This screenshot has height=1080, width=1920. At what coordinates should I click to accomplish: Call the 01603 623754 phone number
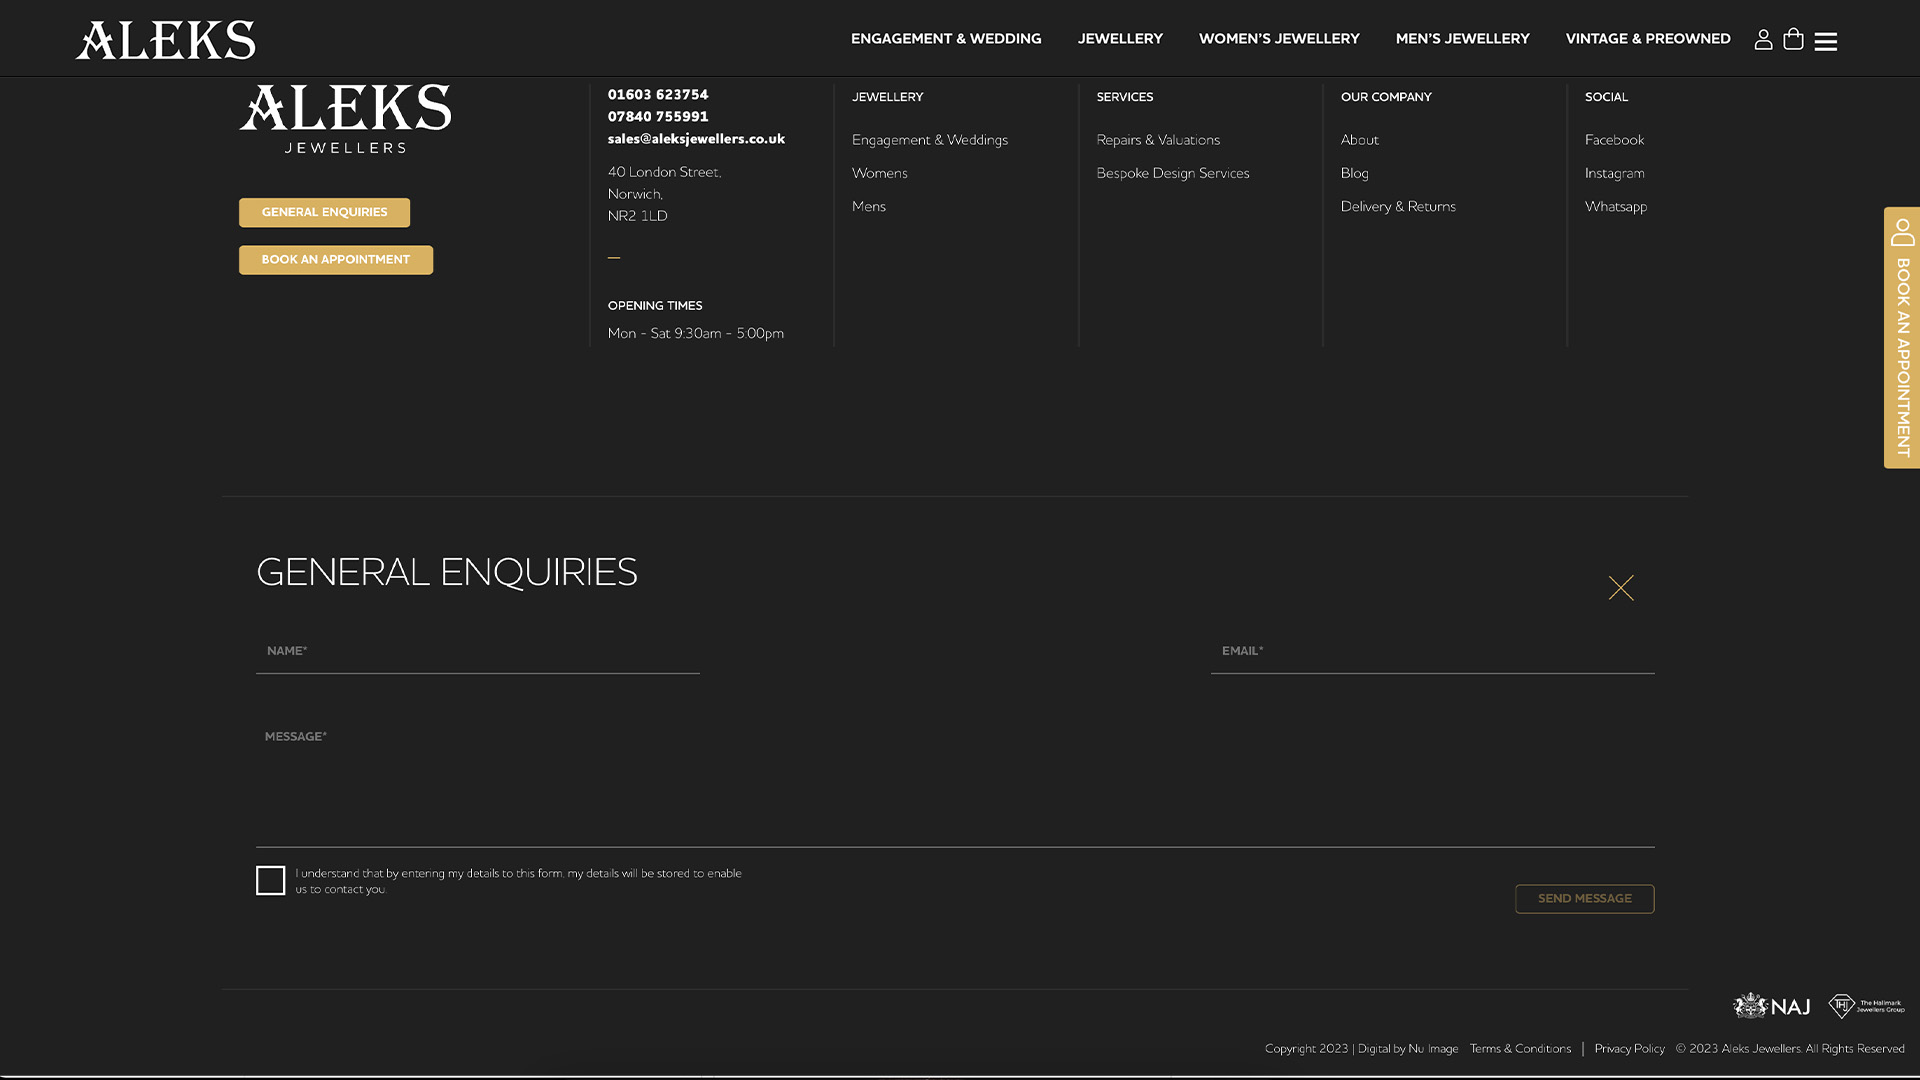pos(658,95)
